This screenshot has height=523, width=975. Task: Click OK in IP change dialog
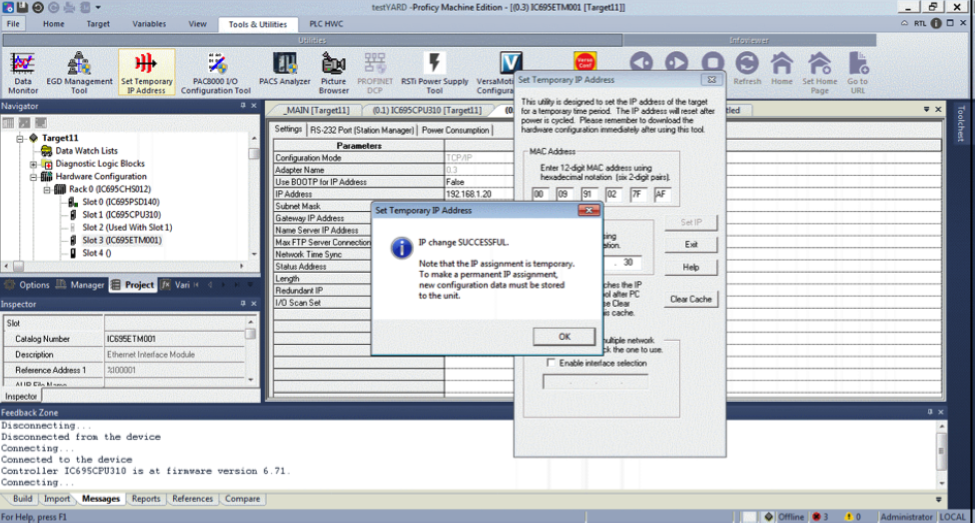tap(564, 336)
